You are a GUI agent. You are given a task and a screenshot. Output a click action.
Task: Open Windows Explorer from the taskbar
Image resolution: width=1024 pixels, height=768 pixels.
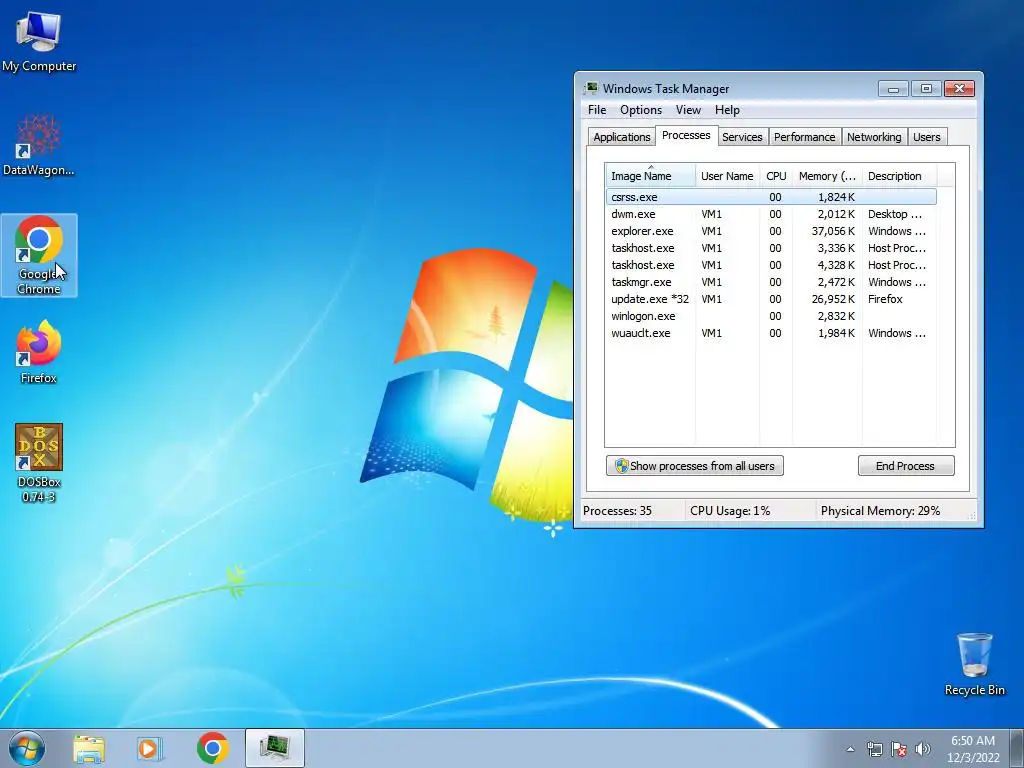(x=89, y=748)
